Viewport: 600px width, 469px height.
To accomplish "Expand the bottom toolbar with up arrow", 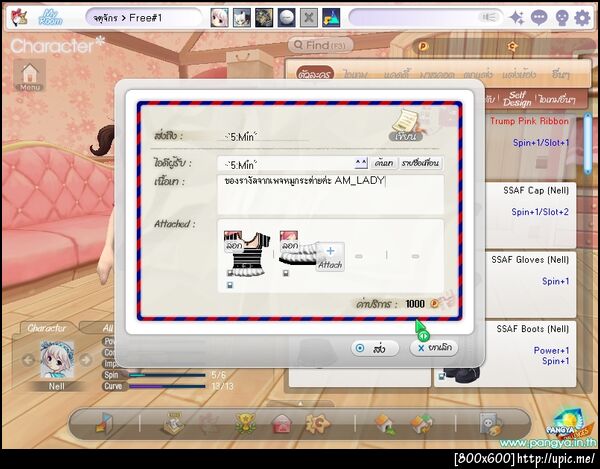I will coord(300,404).
